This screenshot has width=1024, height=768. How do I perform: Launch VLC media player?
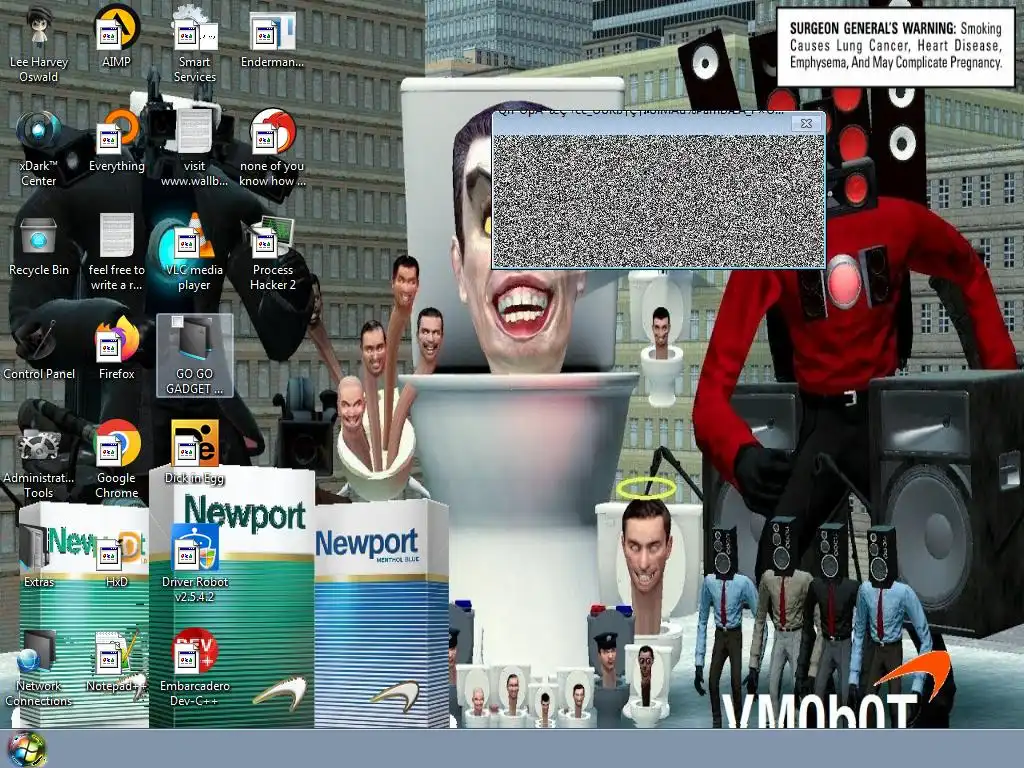[195, 253]
